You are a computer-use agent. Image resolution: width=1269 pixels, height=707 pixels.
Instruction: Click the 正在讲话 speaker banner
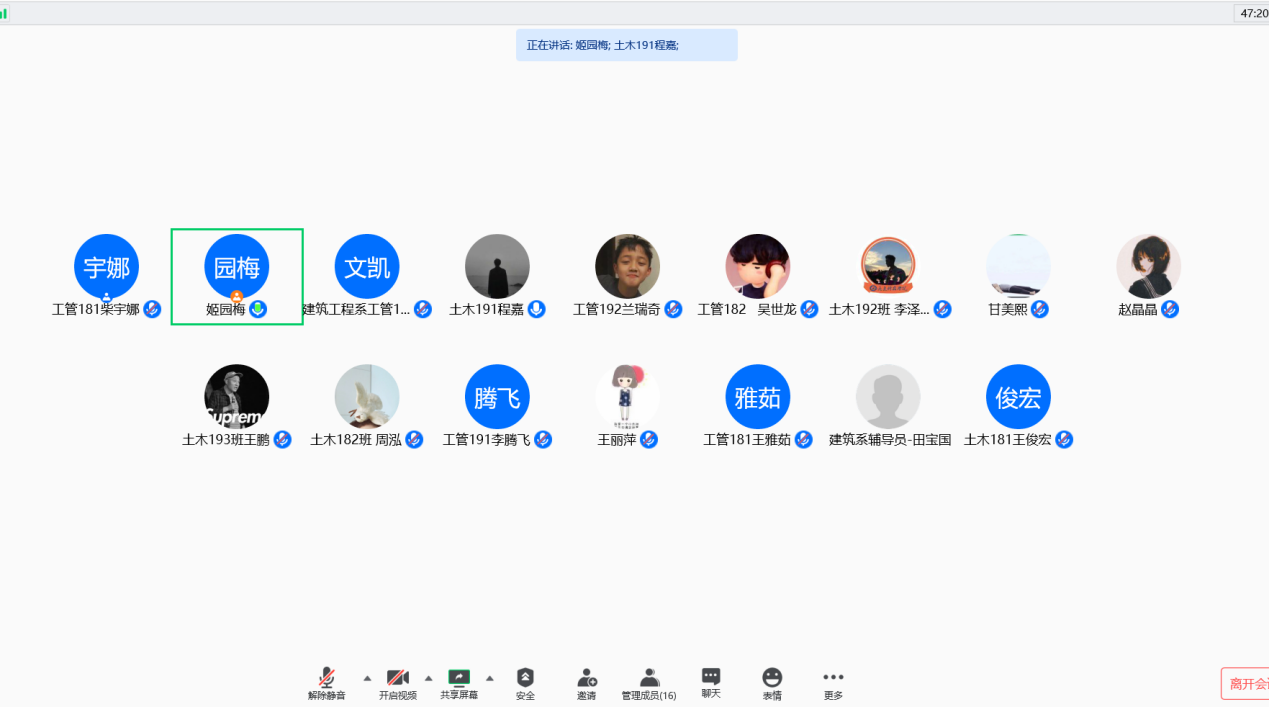[626, 45]
